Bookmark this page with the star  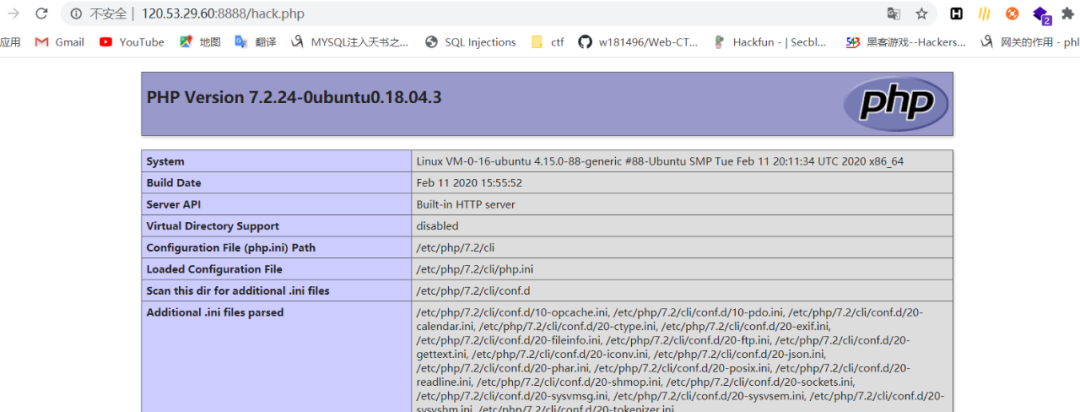click(x=922, y=14)
